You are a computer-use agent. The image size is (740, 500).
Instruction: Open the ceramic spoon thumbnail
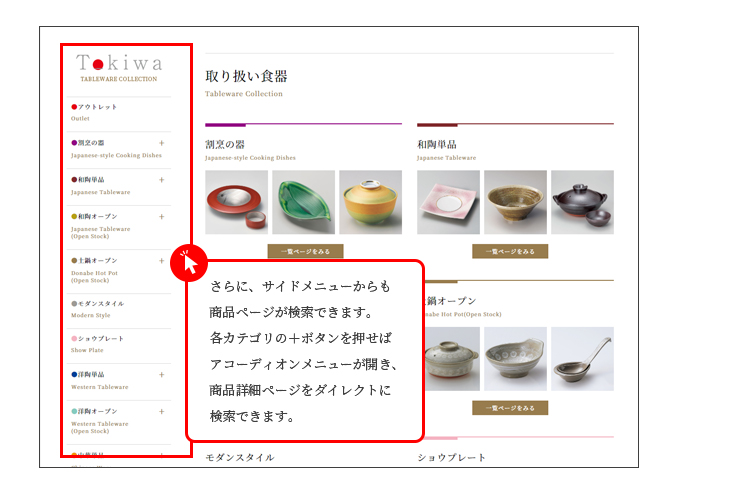[582, 359]
